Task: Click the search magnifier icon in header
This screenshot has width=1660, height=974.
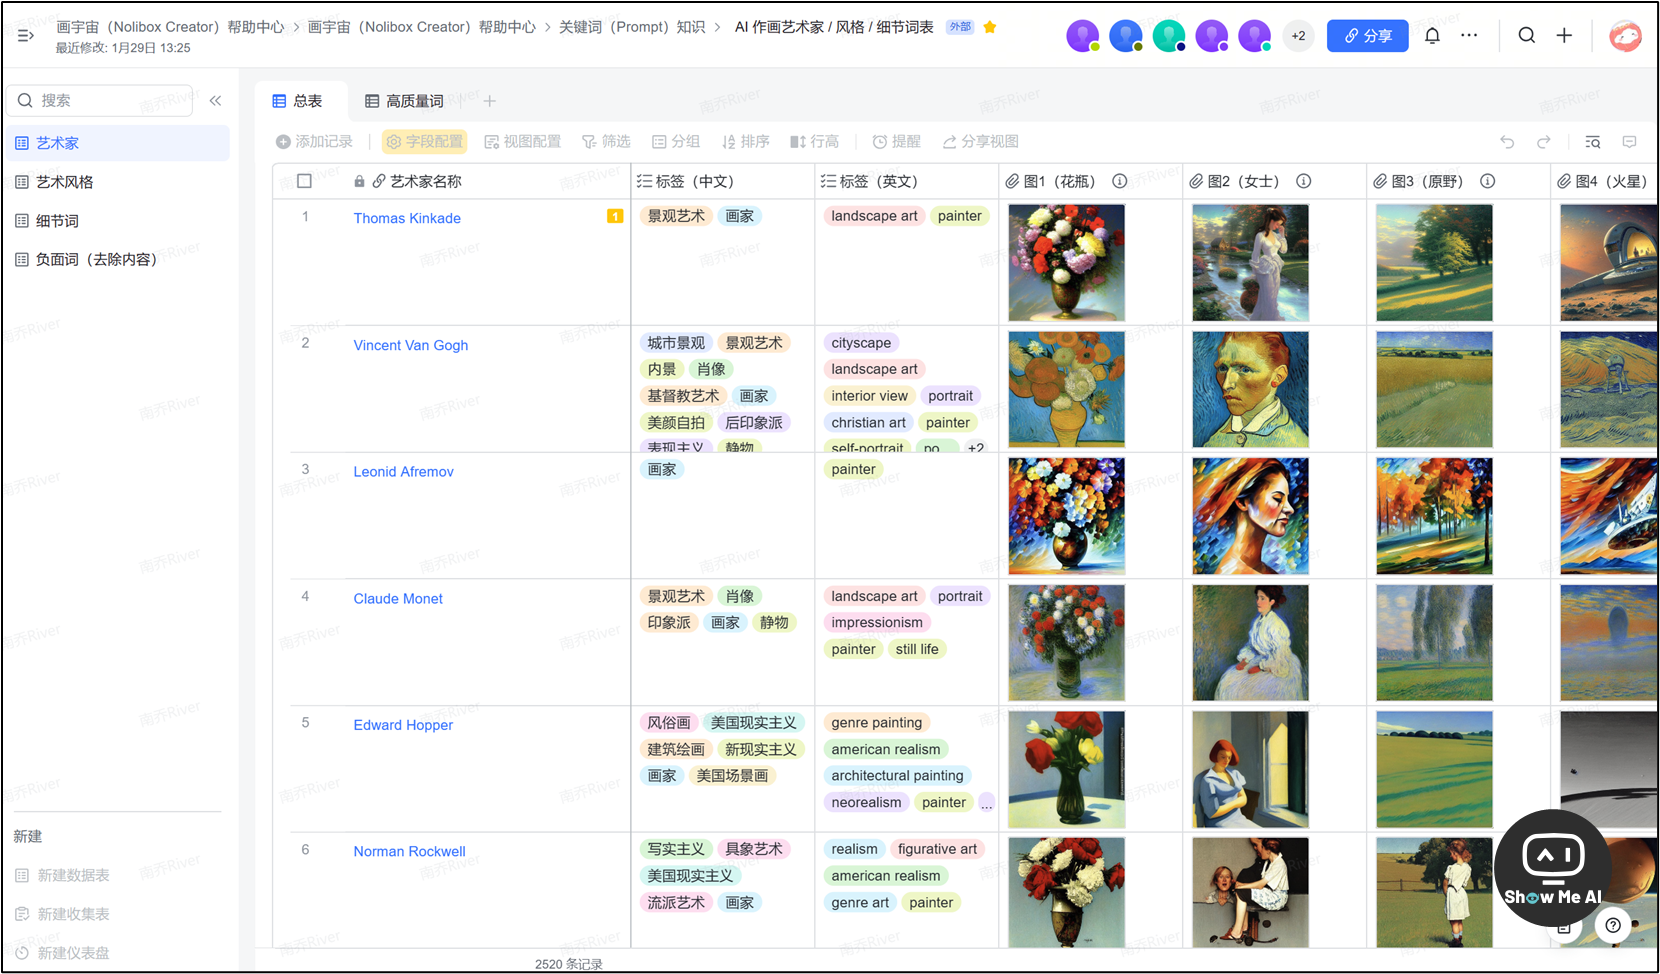Action: (1526, 35)
